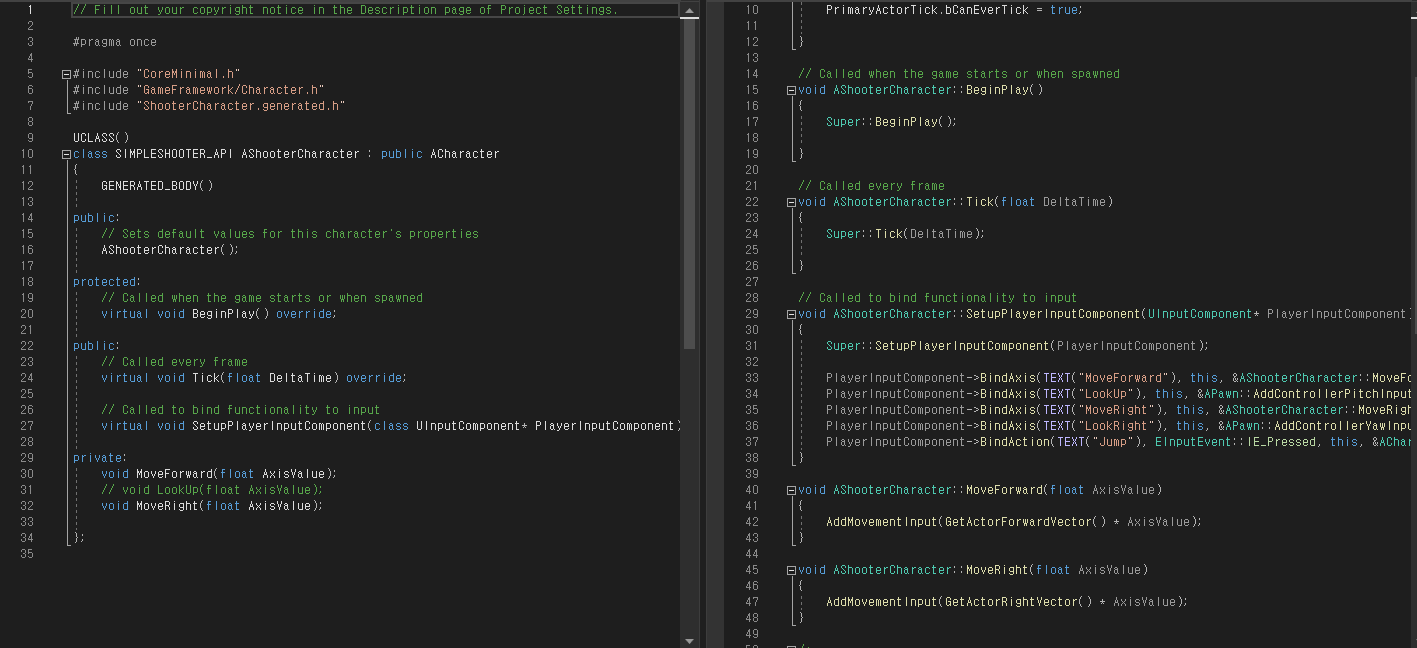This screenshot has width=1417, height=648.
Task: Click the AShooterCharacter(); constructor declaration
Action: [170, 250]
